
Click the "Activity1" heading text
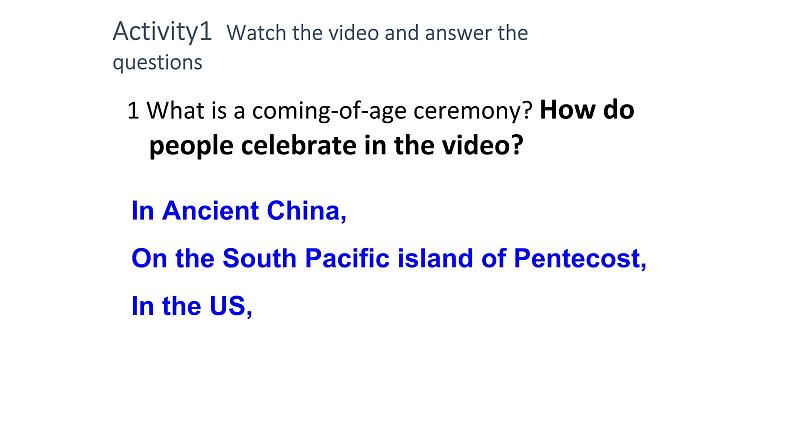(162, 31)
